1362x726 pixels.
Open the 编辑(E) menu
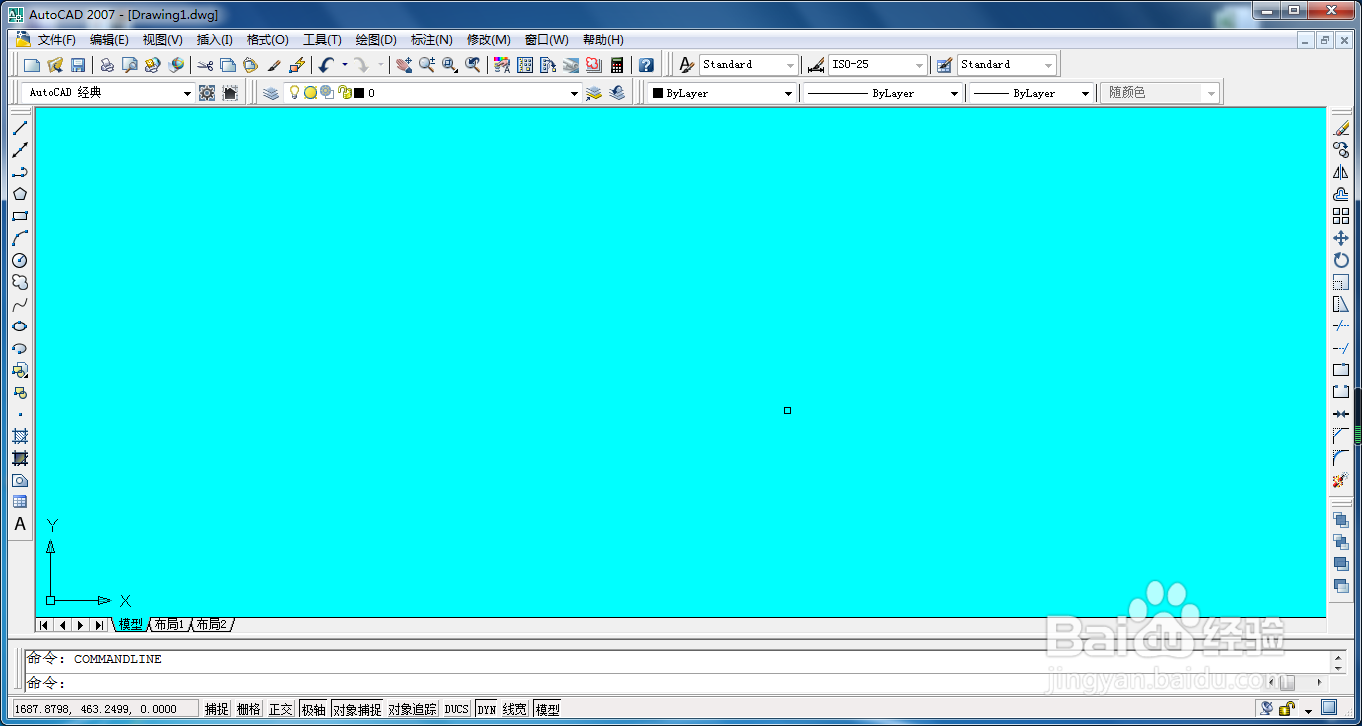click(109, 40)
